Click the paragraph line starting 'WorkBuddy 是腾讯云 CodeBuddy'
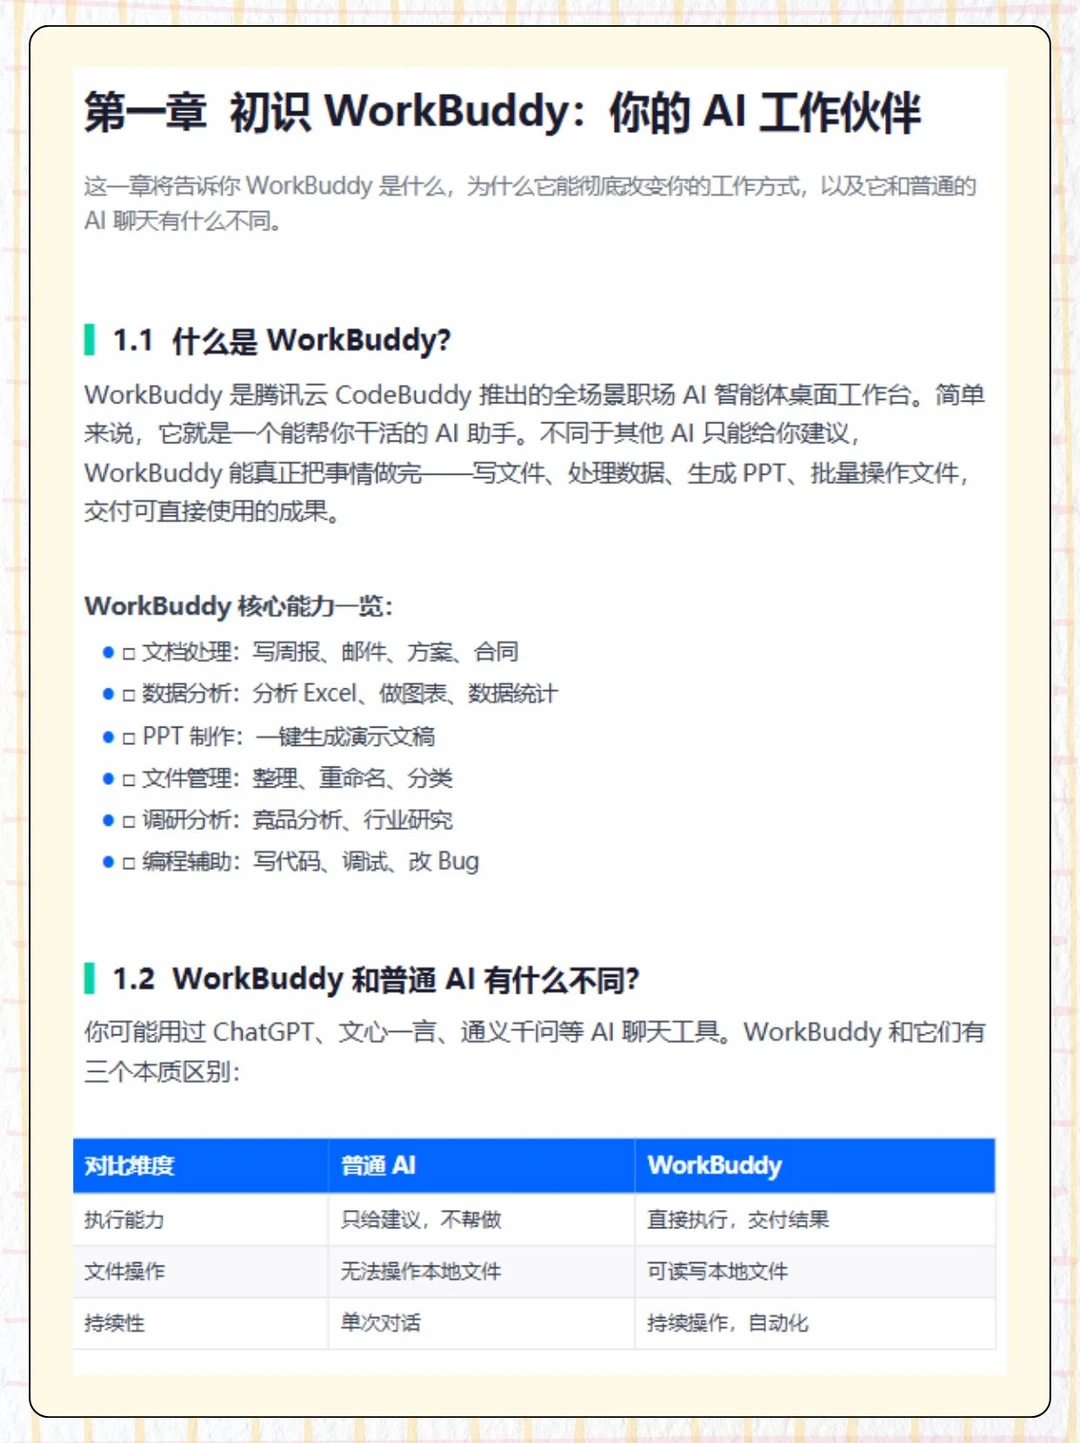The width and height of the screenshot is (1080, 1443). (534, 395)
